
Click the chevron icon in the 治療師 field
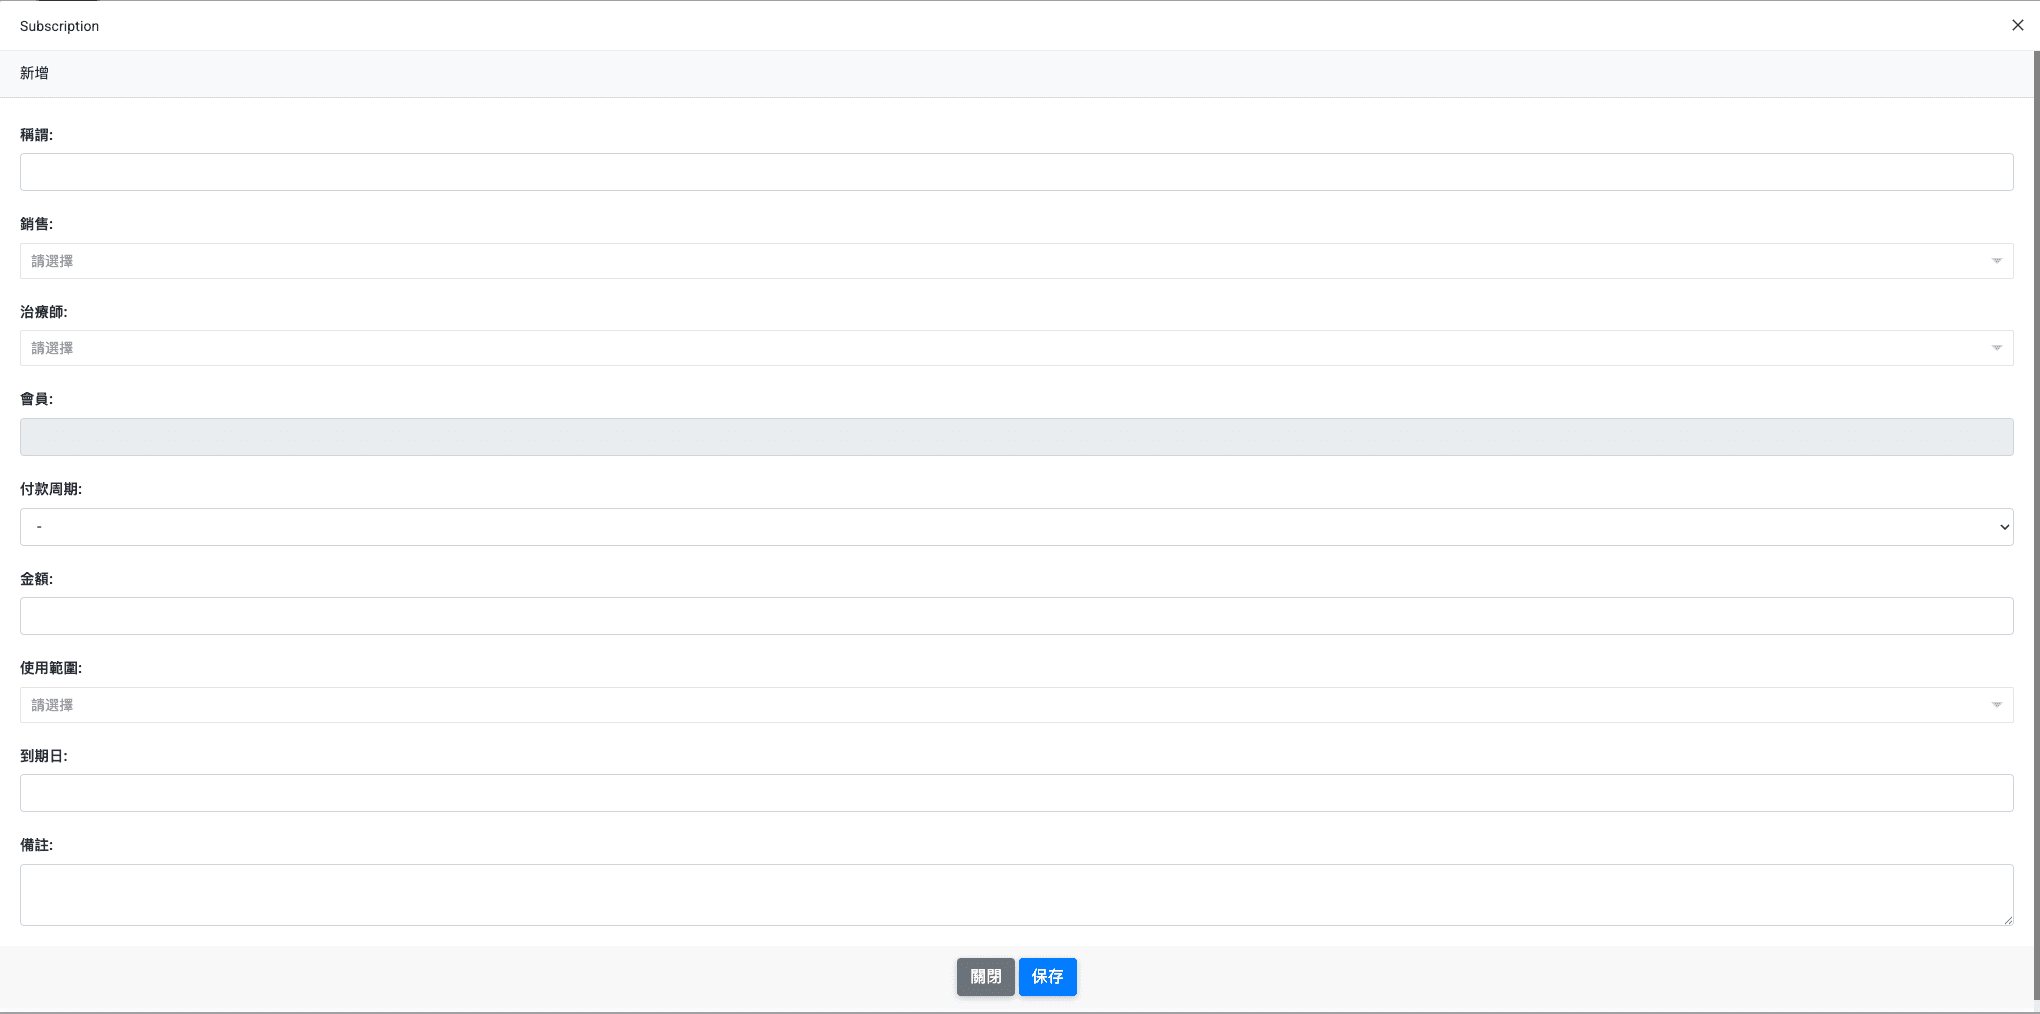[1997, 348]
